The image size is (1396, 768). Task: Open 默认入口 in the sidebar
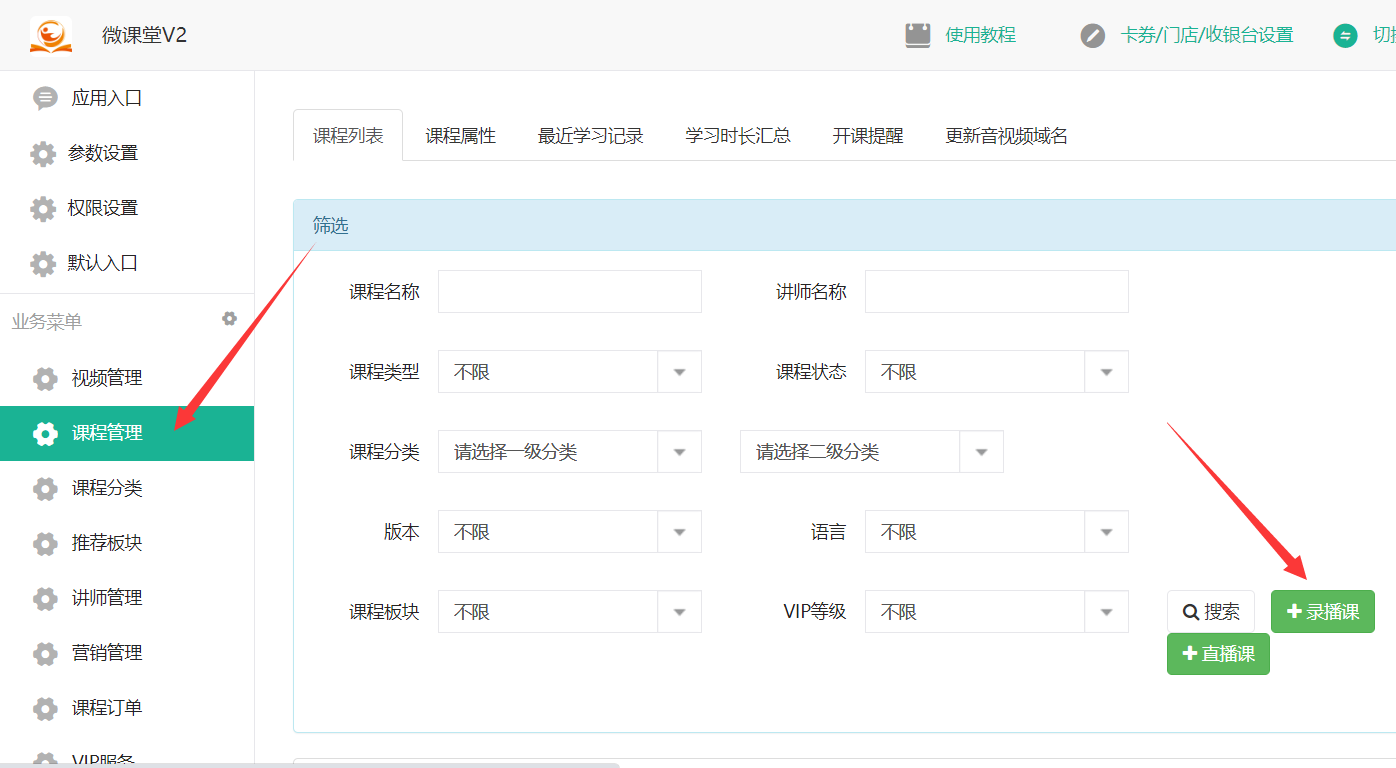127,263
